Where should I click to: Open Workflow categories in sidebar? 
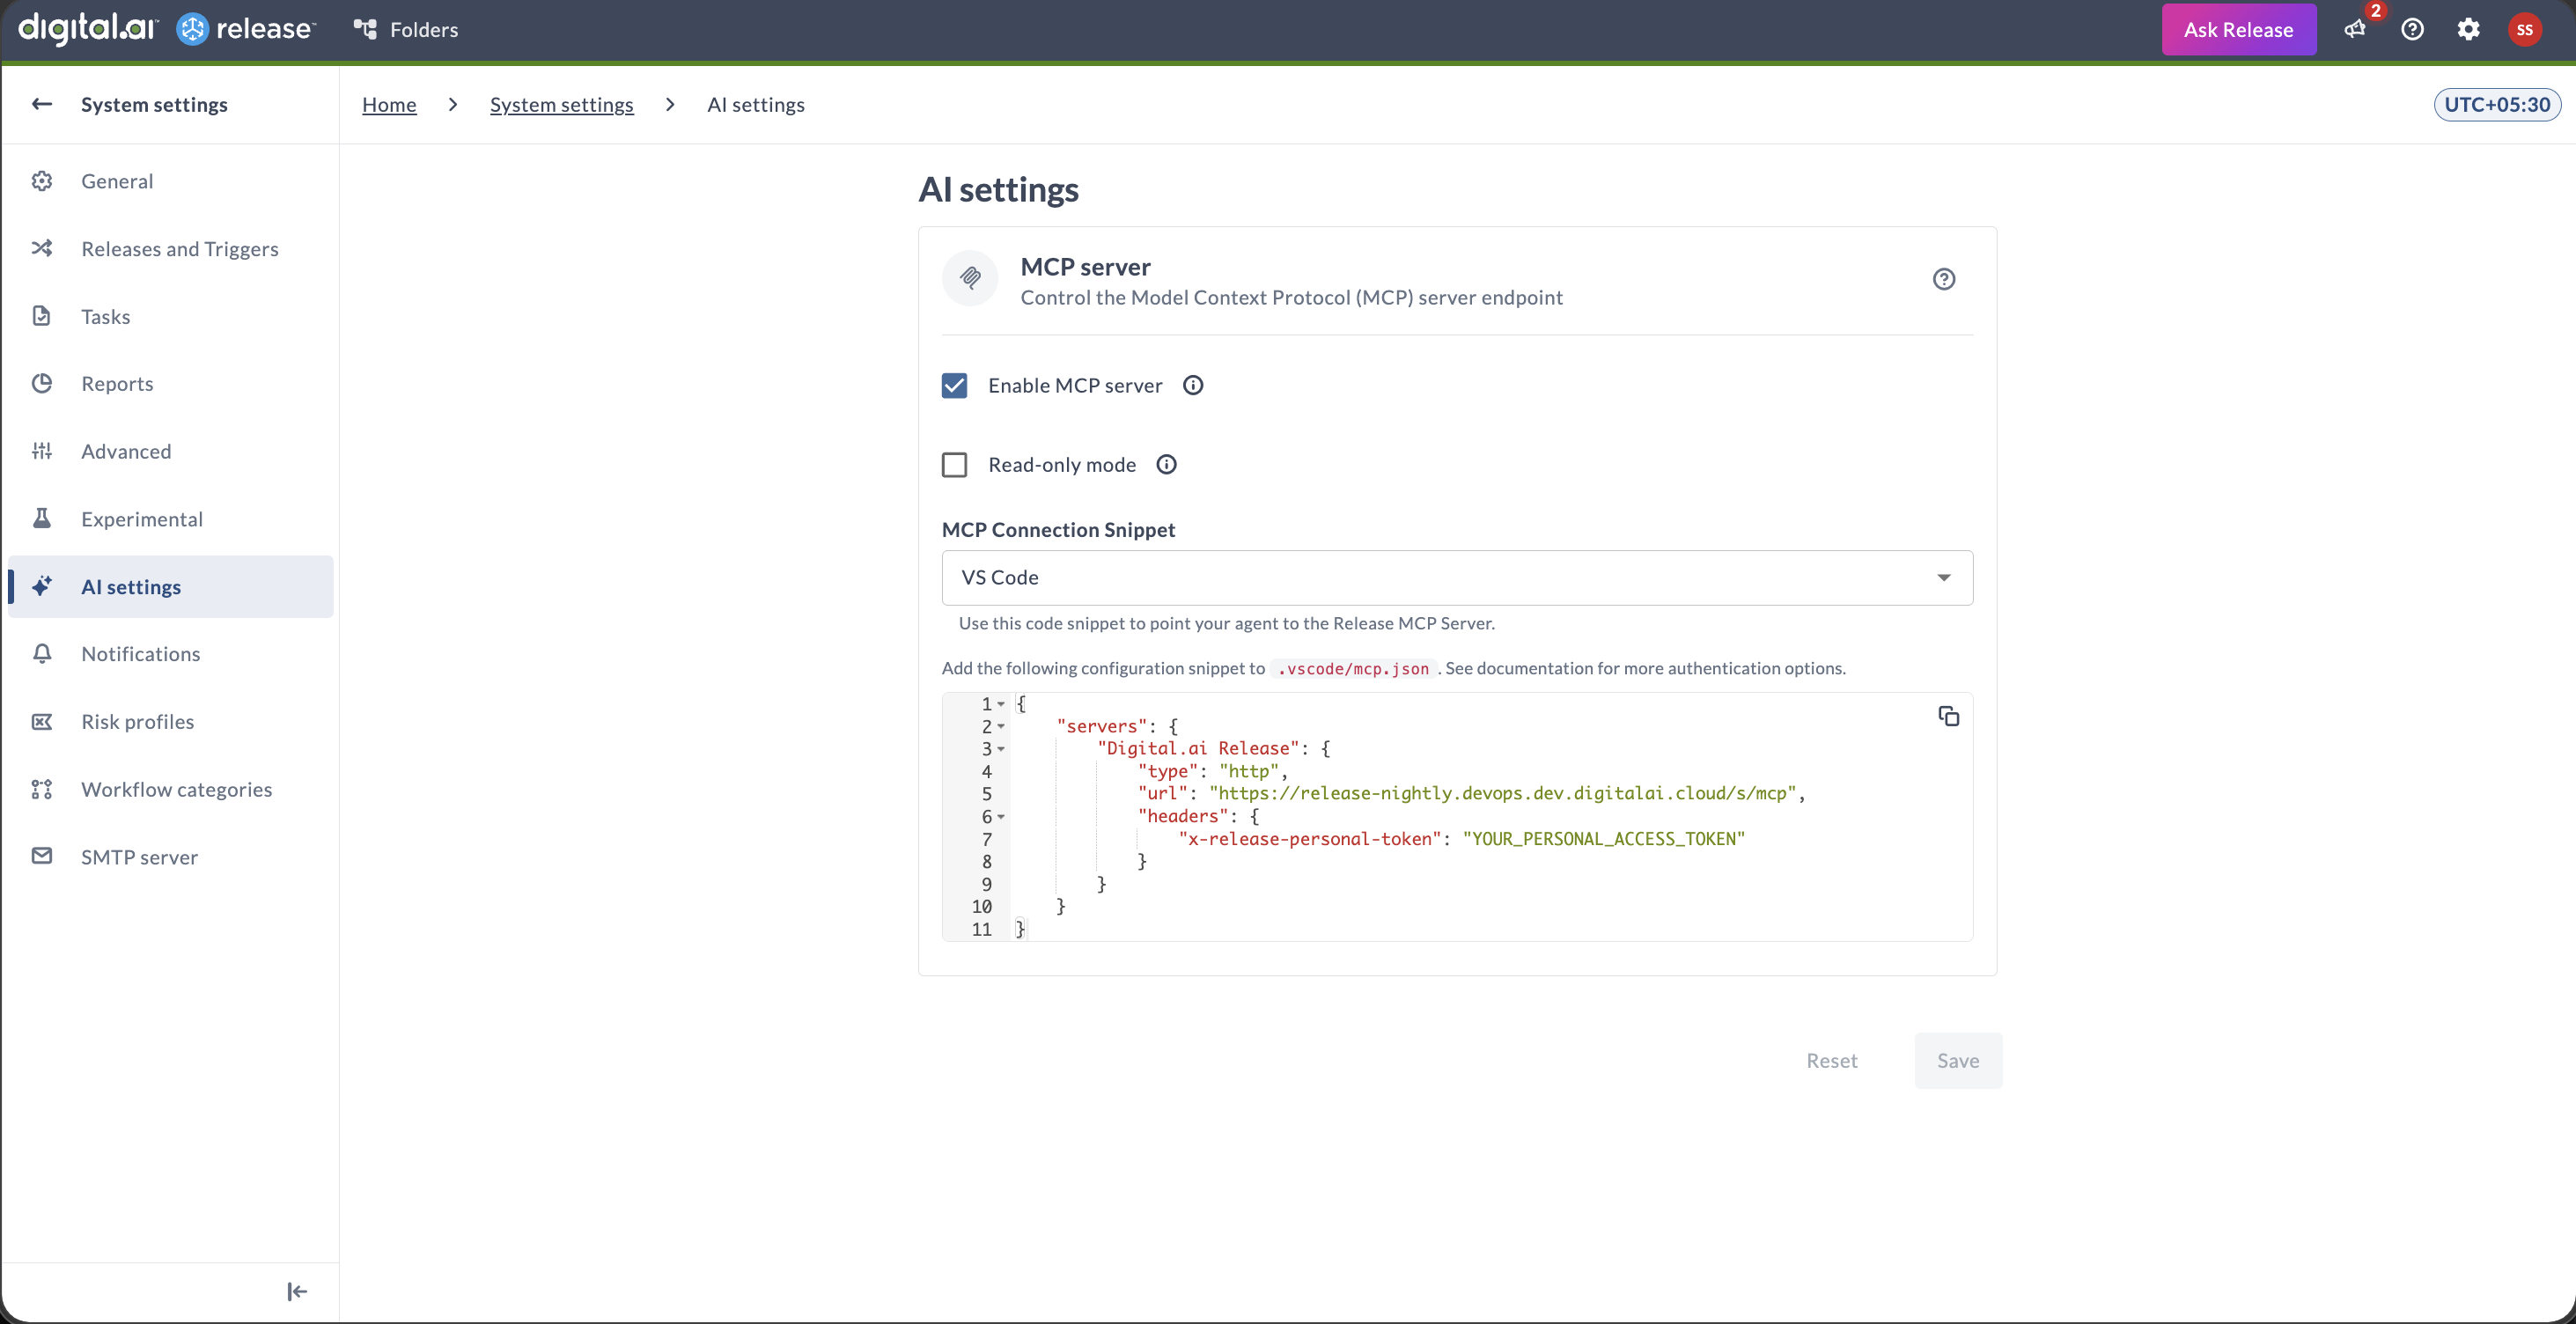point(170,789)
